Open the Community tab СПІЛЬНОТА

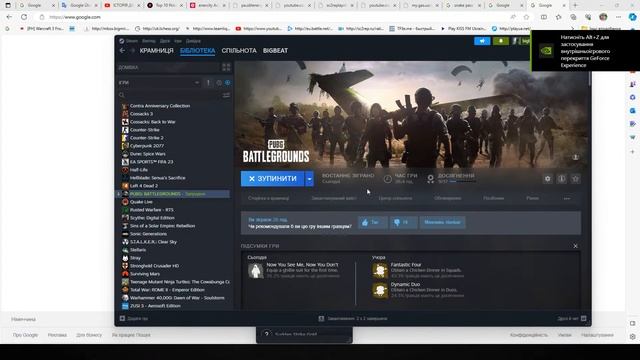coord(239,51)
